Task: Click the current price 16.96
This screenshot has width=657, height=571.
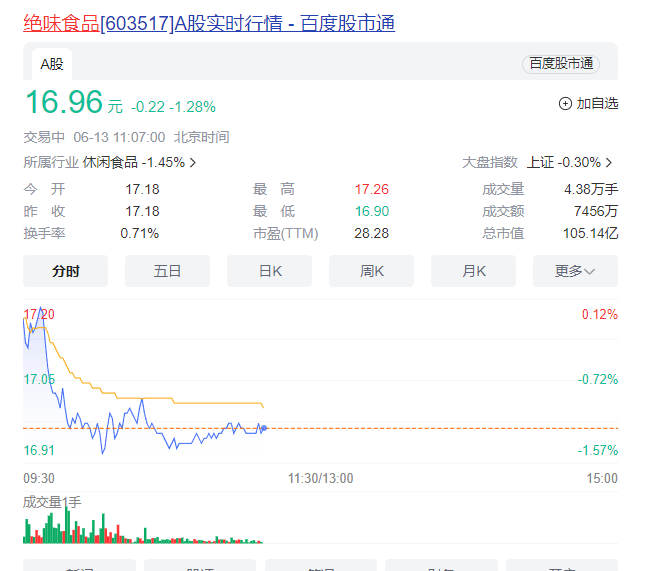Action: (64, 102)
